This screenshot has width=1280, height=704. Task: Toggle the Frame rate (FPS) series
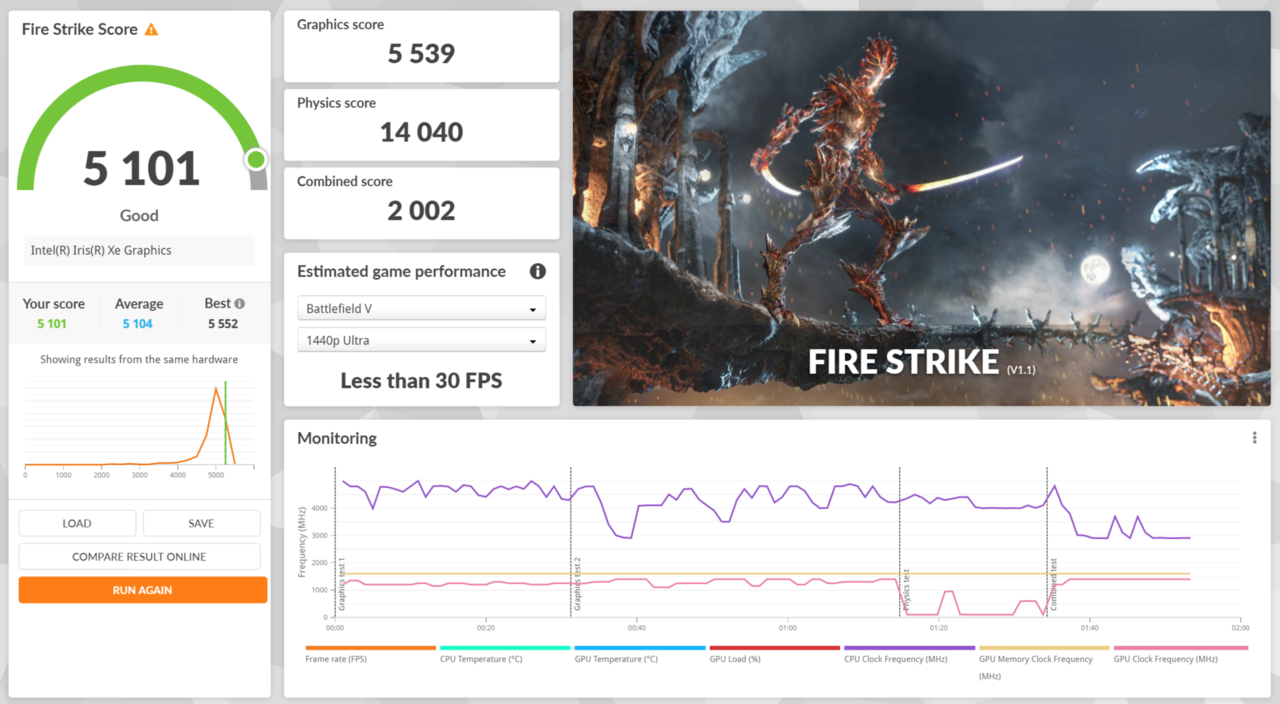point(370,648)
